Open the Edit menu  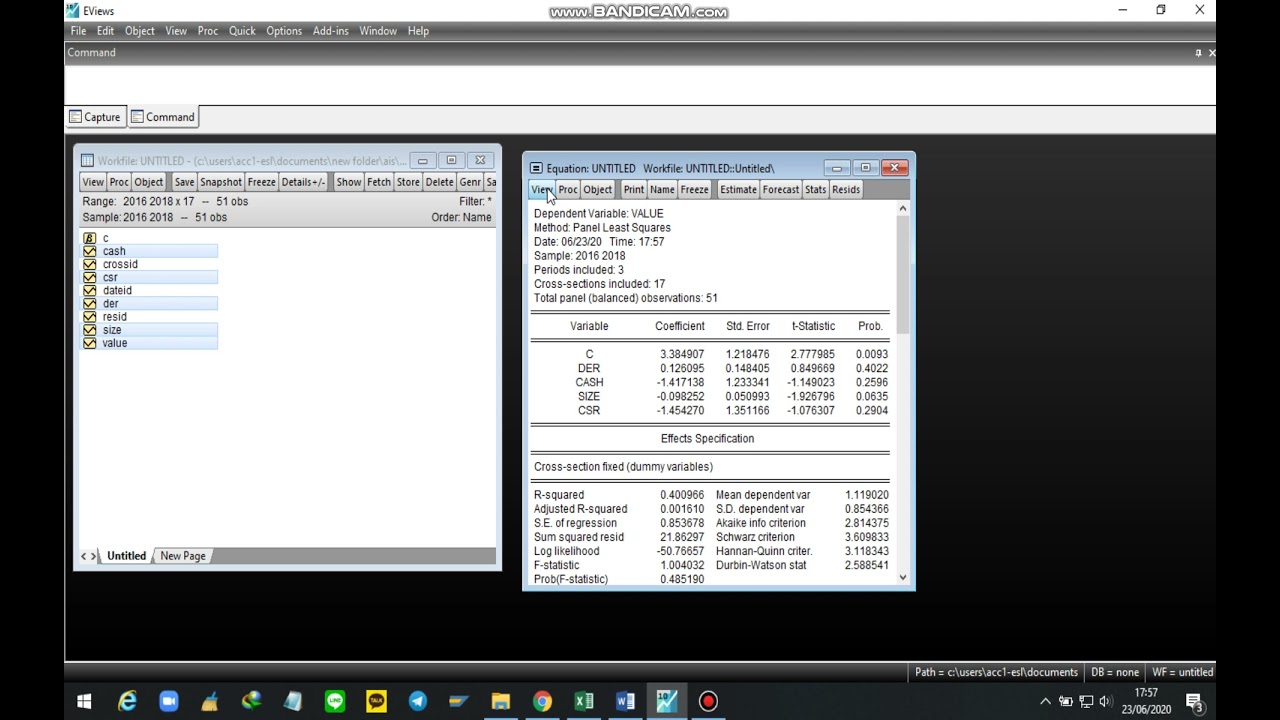105,31
